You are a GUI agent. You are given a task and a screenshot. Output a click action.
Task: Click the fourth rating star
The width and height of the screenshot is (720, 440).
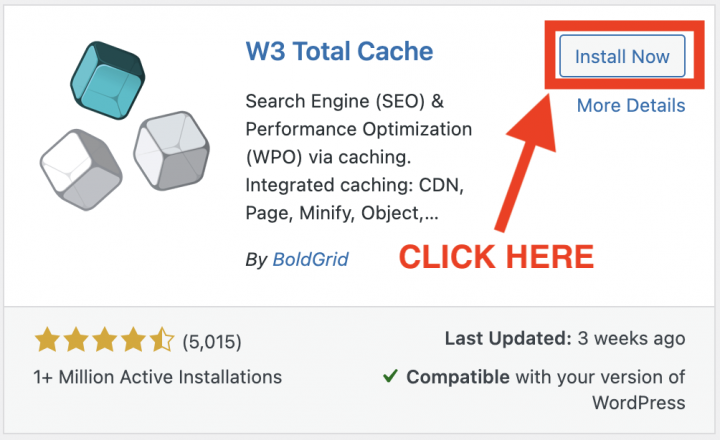[131, 341]
